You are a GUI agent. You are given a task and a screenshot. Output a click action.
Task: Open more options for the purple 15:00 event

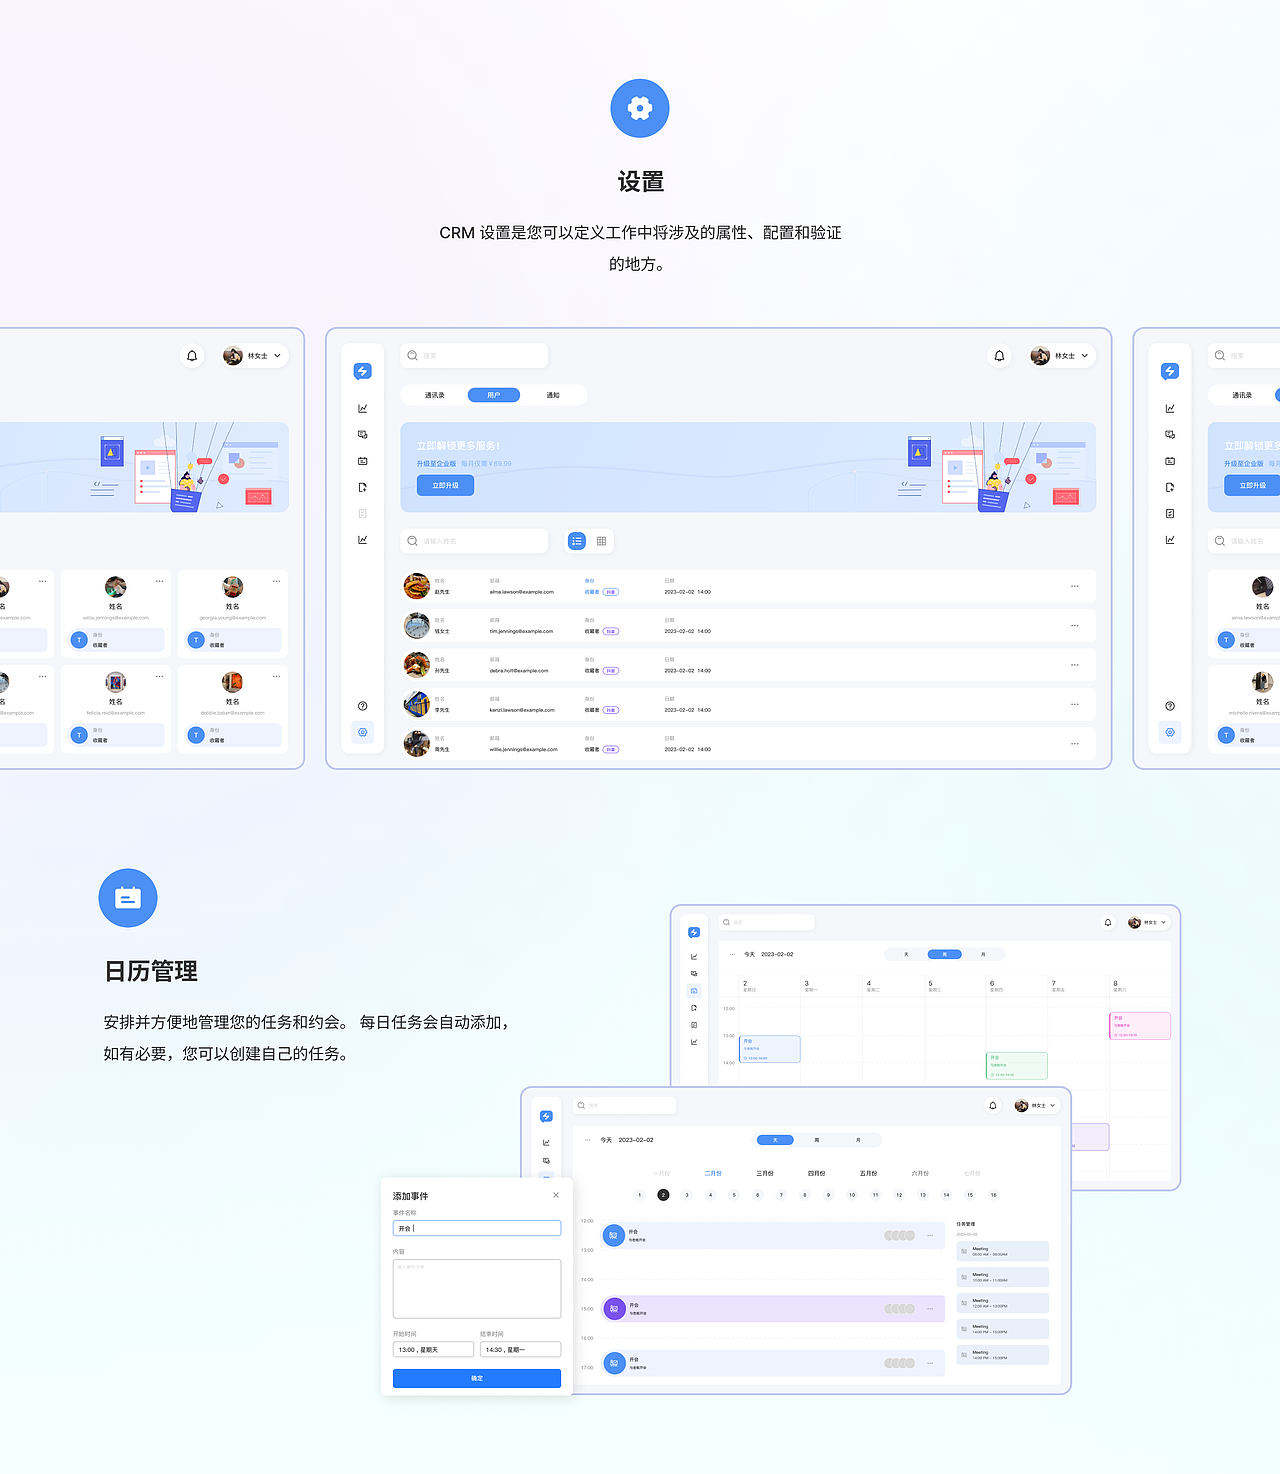pyautogui.click(x=930, y=1308)
